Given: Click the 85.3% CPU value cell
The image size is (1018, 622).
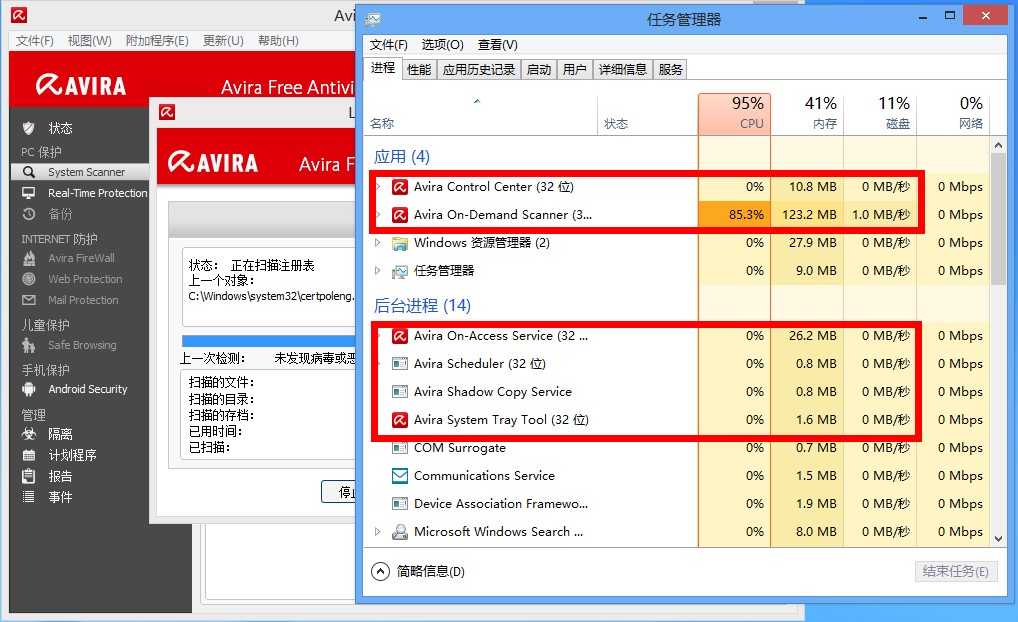Looking at the screenshot, I should coord(734,215).
